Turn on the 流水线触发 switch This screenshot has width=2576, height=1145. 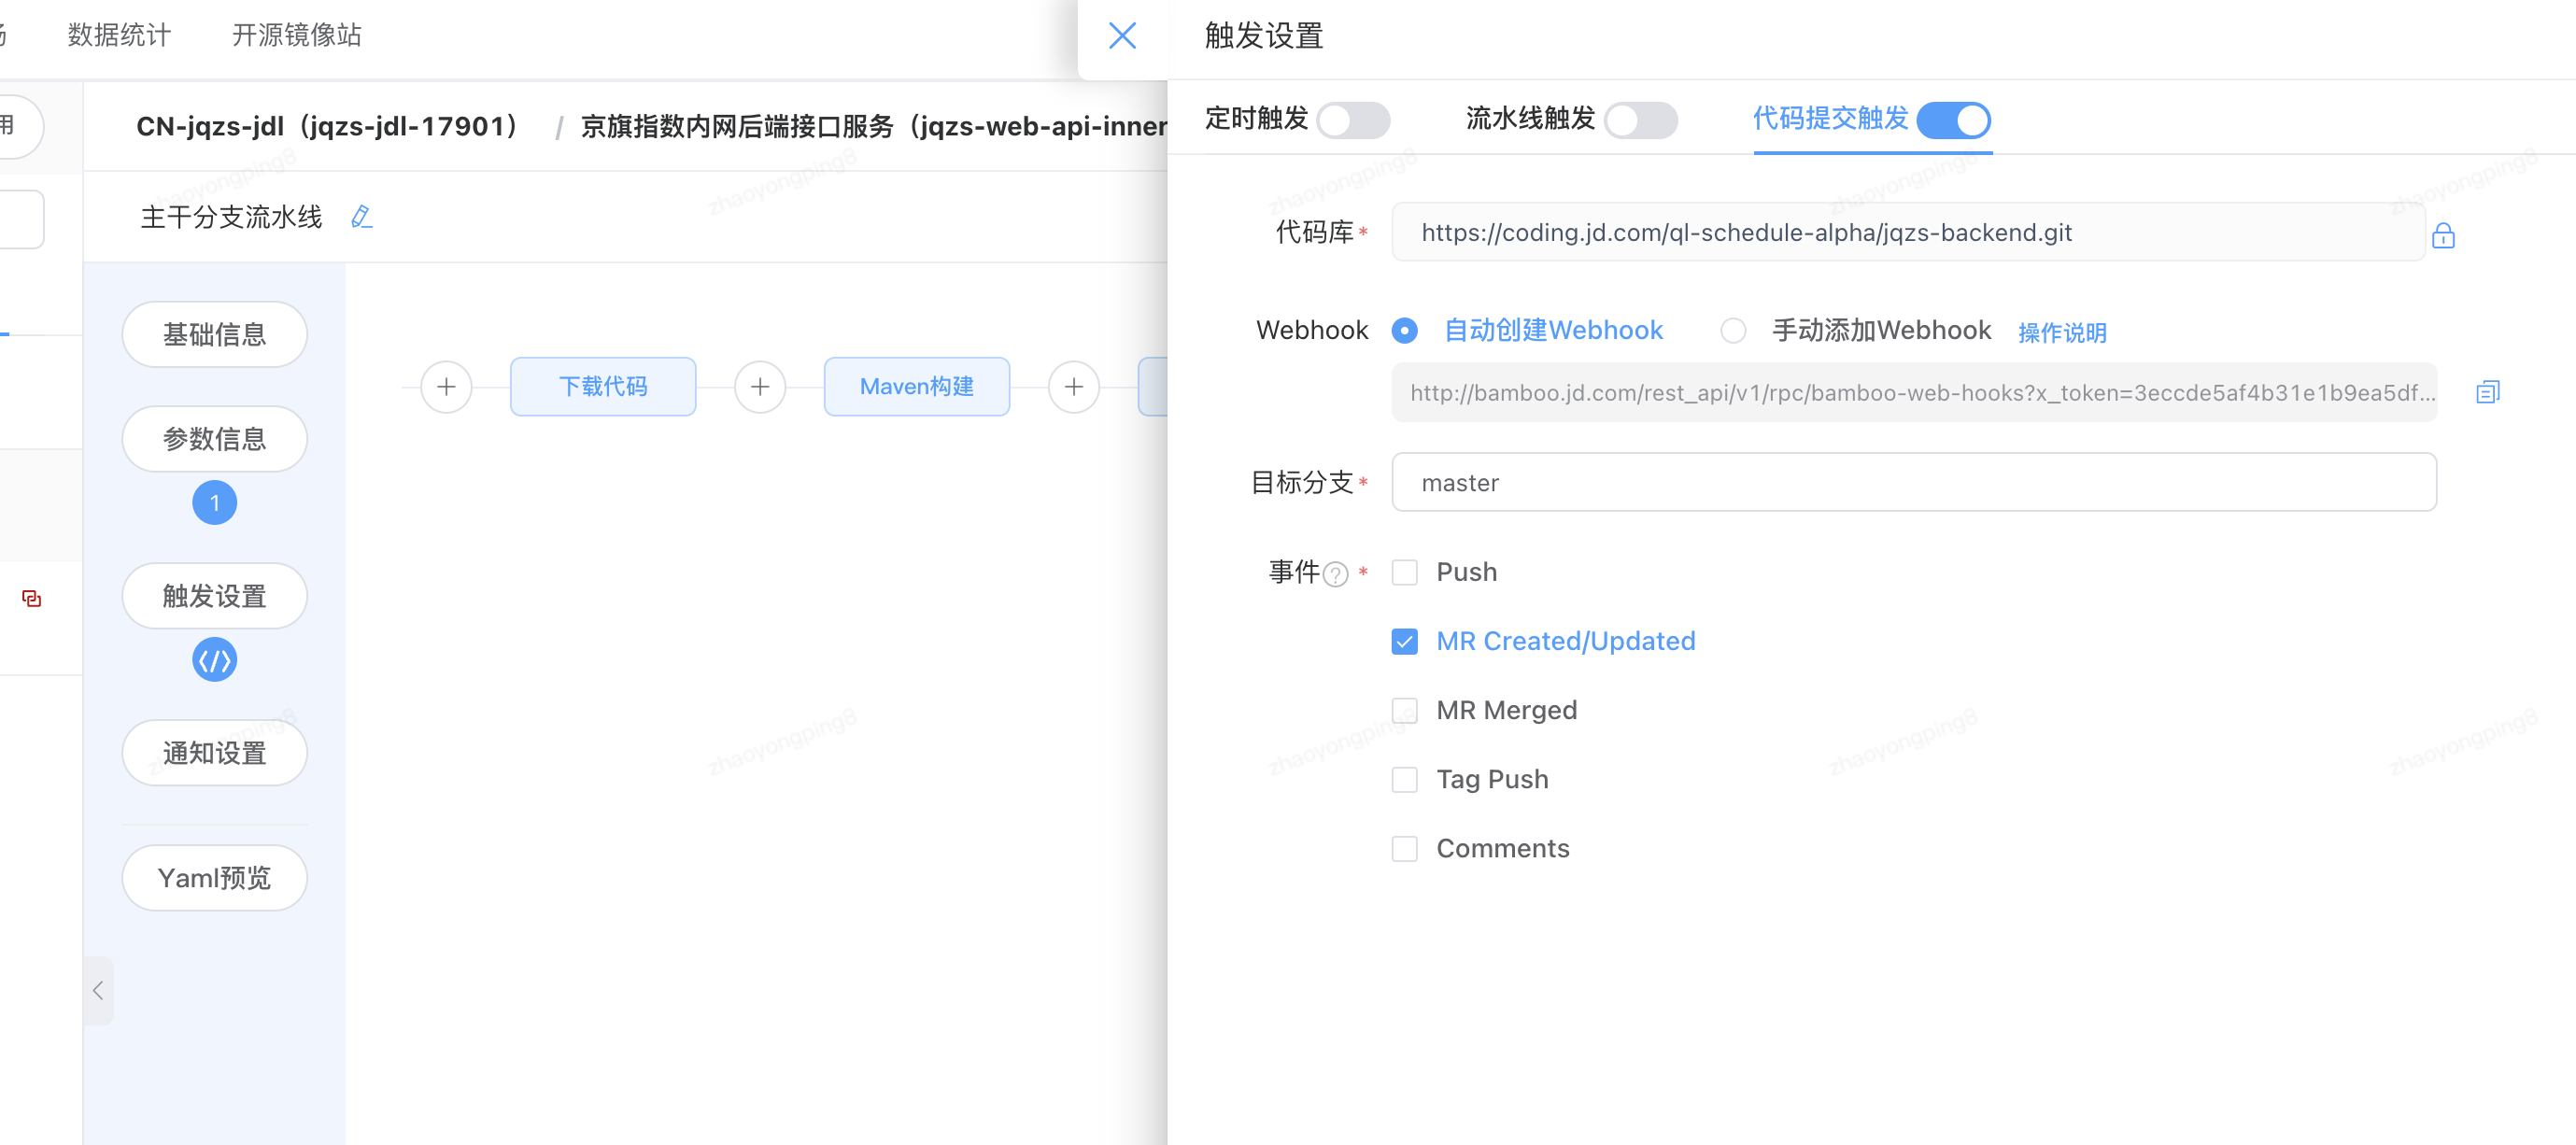pos(1640,120)
